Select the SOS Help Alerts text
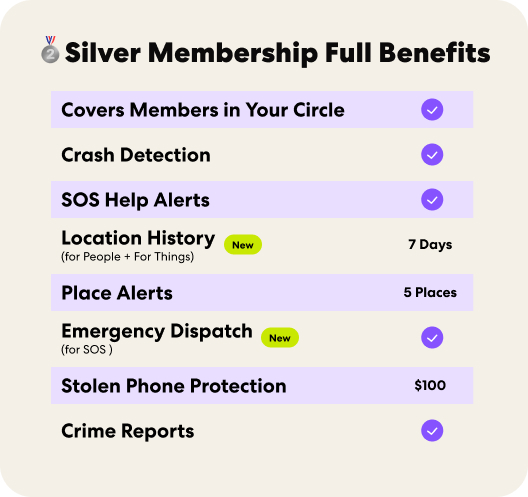Viewport: 528px width, 497px height. (135, 200)
